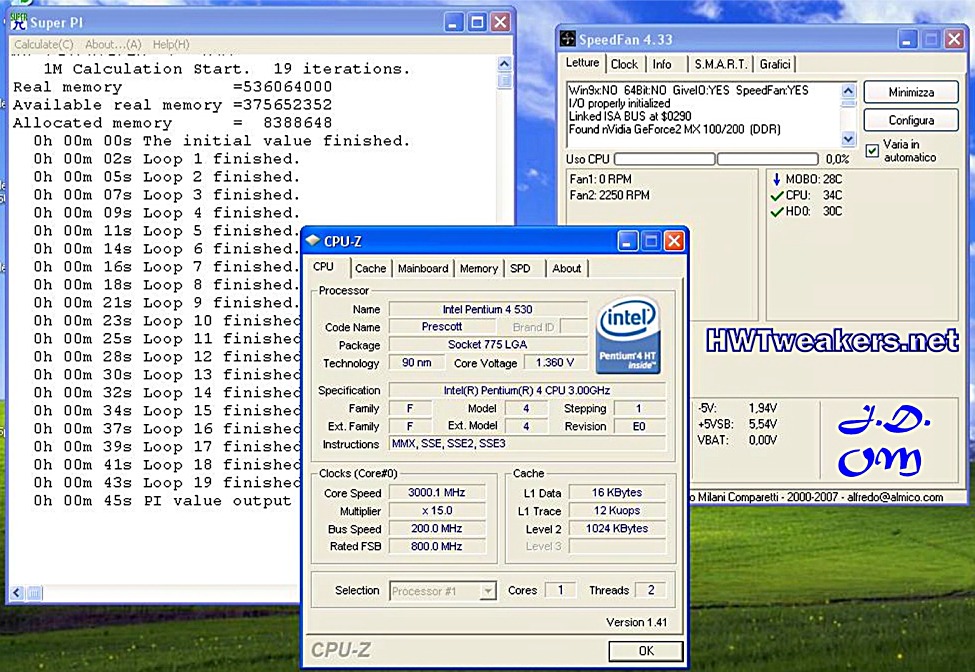
Task: Click the Fan1: 0 RPM reading
Action: click(600, 180)
